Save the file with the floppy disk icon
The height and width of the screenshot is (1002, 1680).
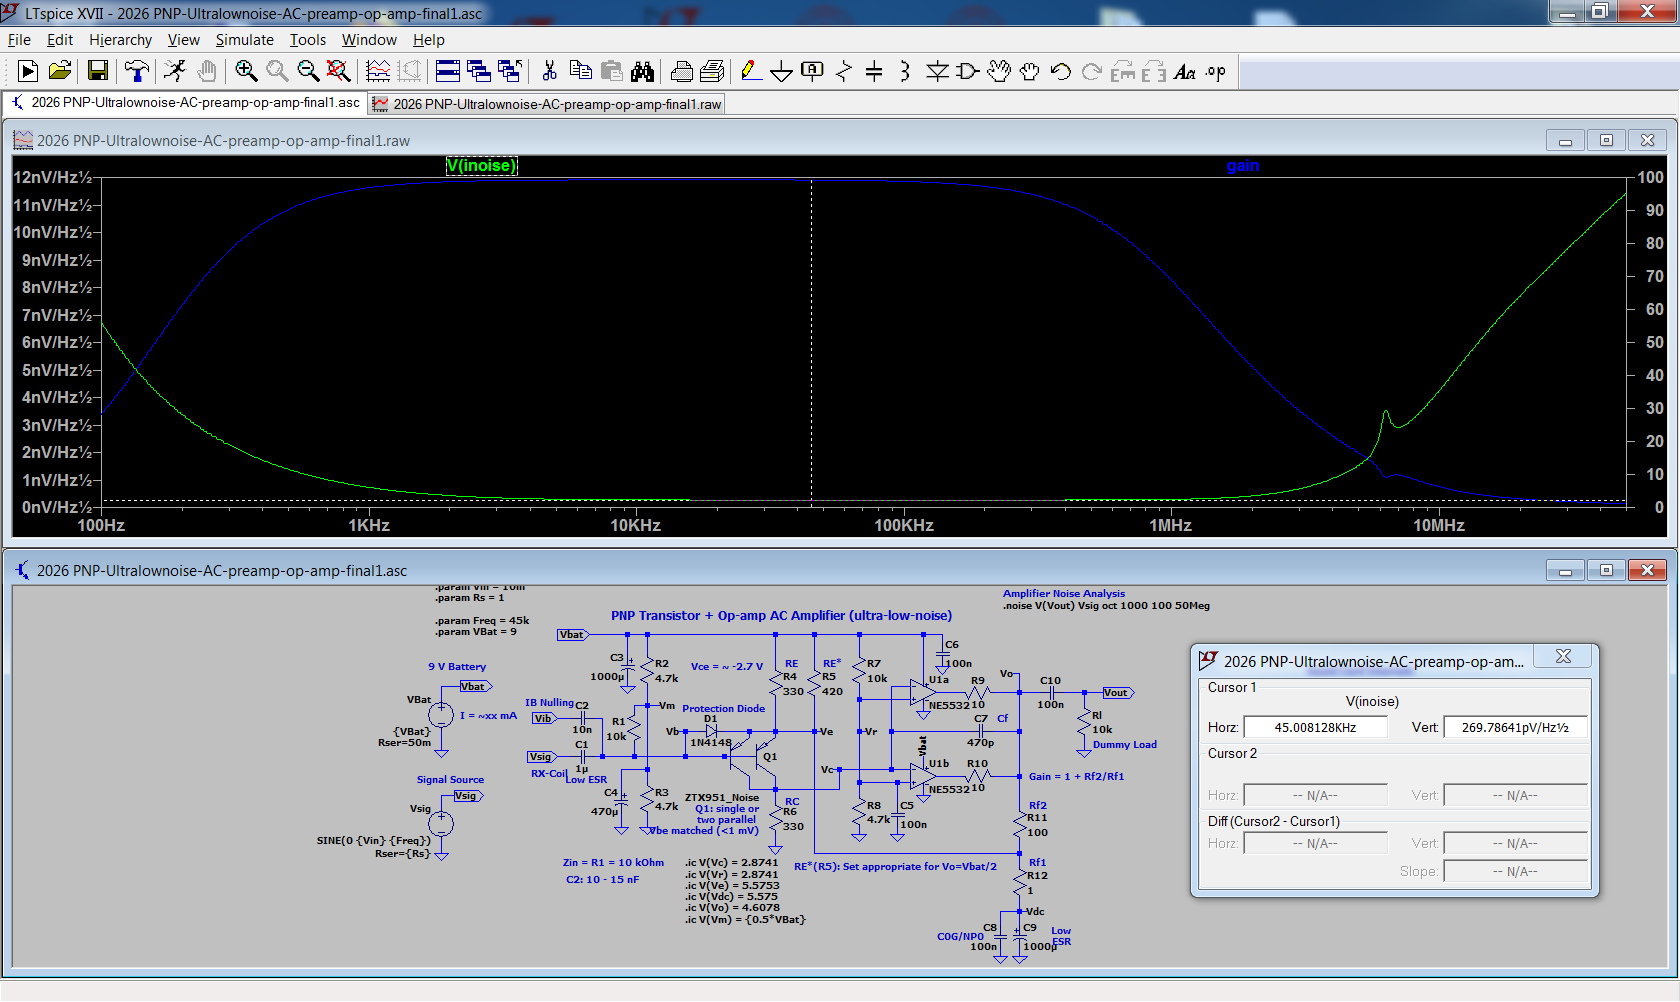point(97,71)
